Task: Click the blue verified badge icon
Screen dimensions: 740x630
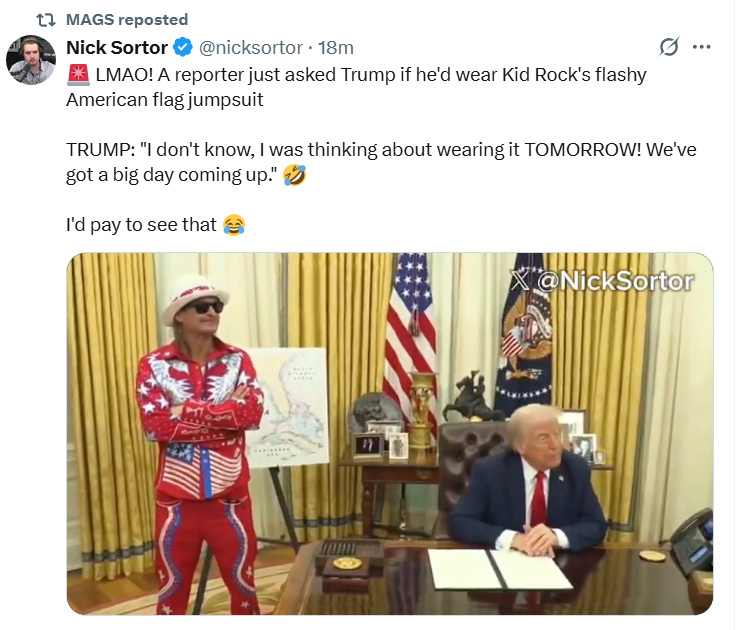Action: pos(183,47)
